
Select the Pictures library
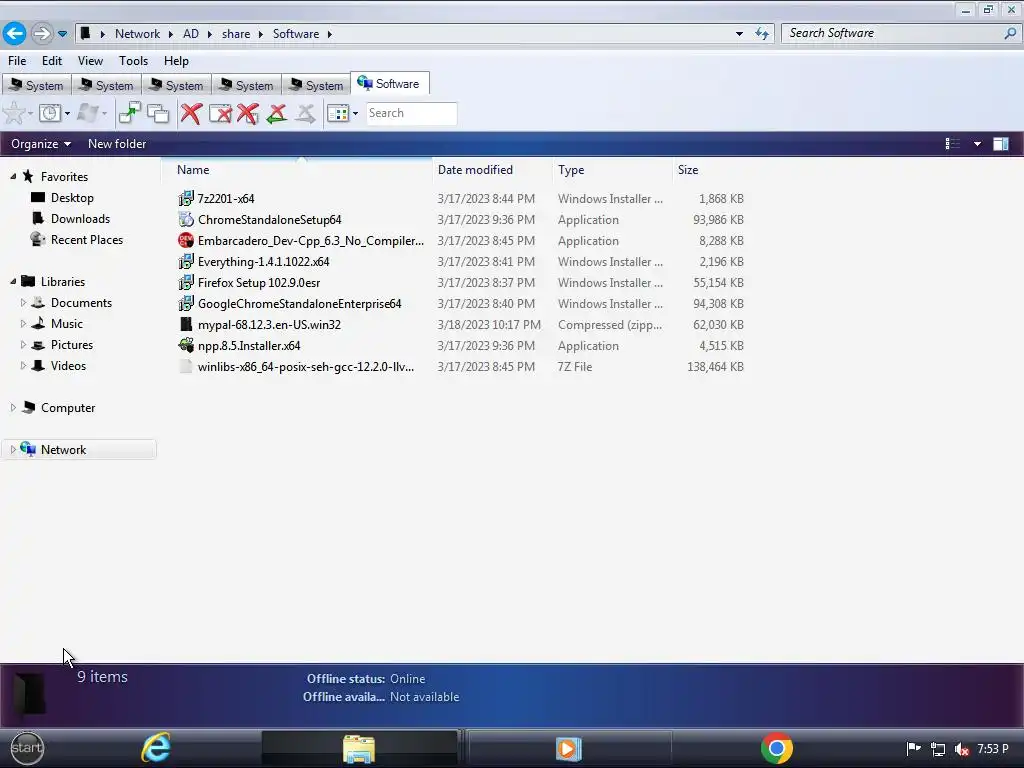point(72,345)
